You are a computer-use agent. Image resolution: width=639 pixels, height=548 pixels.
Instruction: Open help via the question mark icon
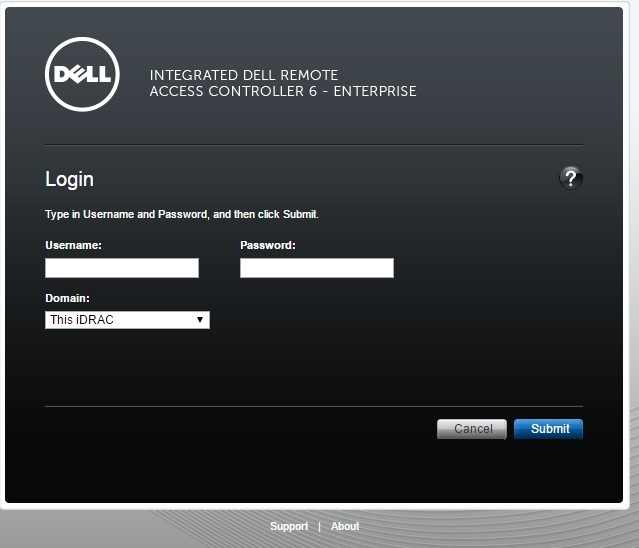tap(570, 179)
